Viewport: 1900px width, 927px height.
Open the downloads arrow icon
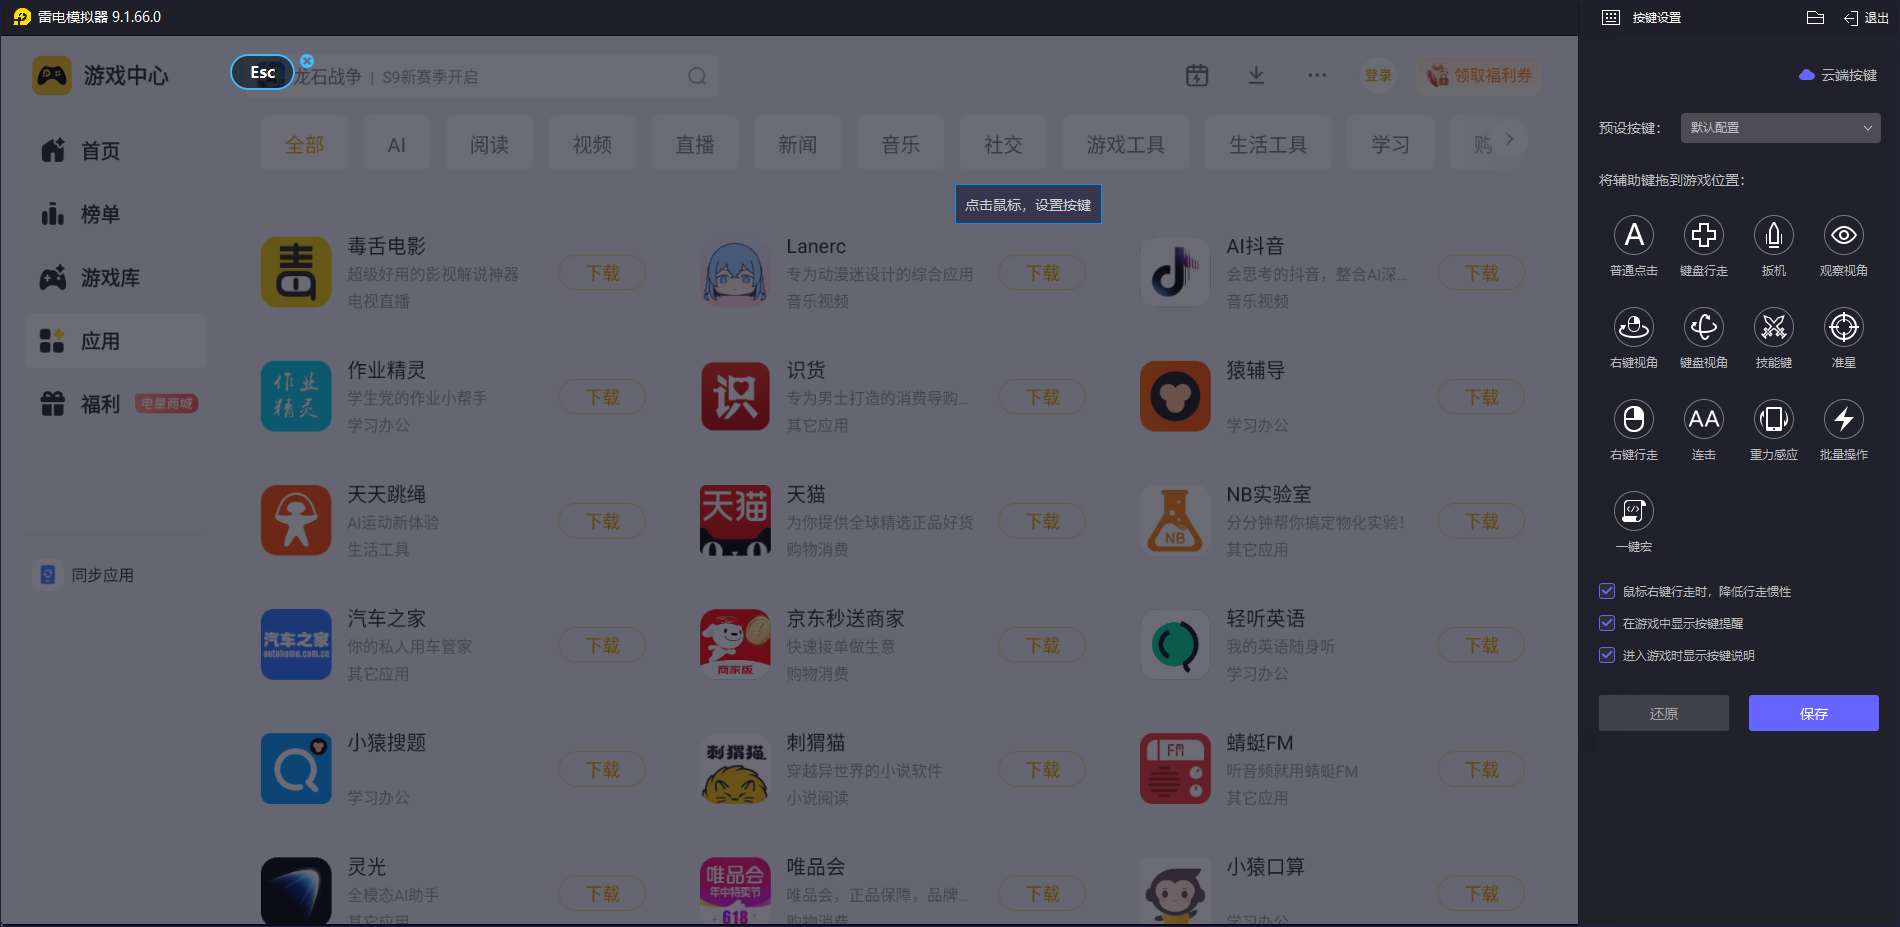click(1257, 75)
